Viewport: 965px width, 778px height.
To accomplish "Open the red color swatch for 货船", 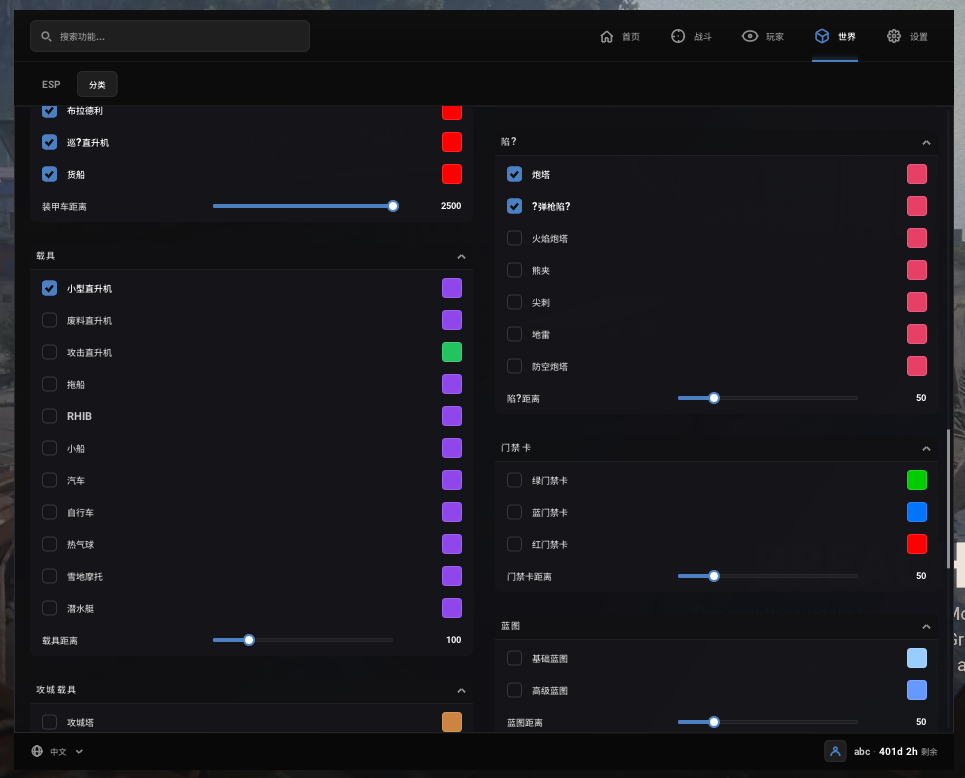I will point(452,174).
